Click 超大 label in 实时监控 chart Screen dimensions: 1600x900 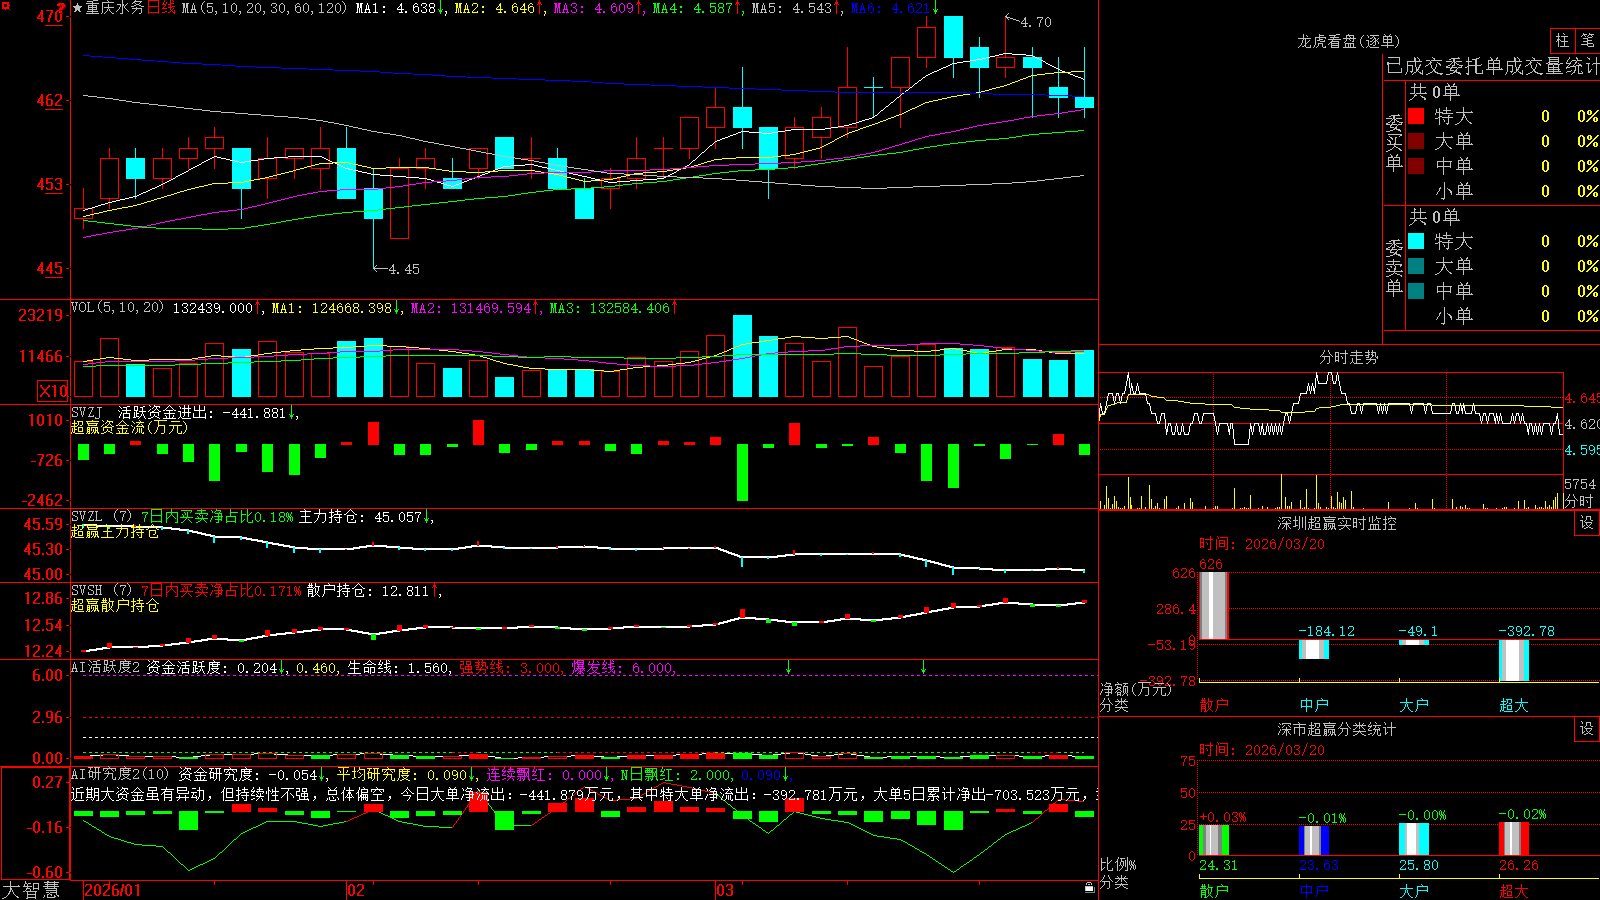(1514, 705)
